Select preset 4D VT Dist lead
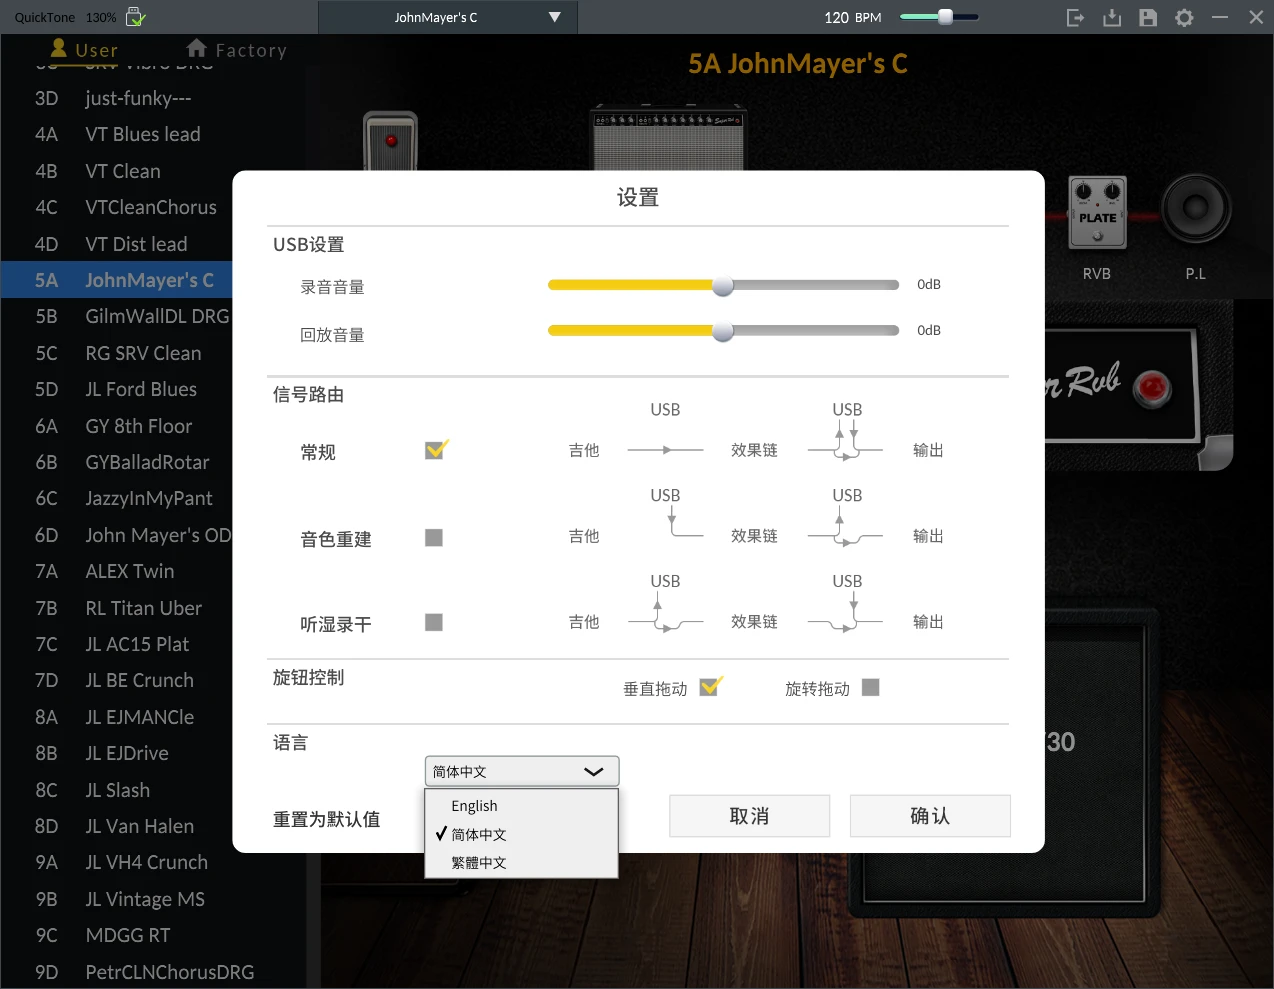The height and width of the screenshot is (989, 1274). point(117,244)
